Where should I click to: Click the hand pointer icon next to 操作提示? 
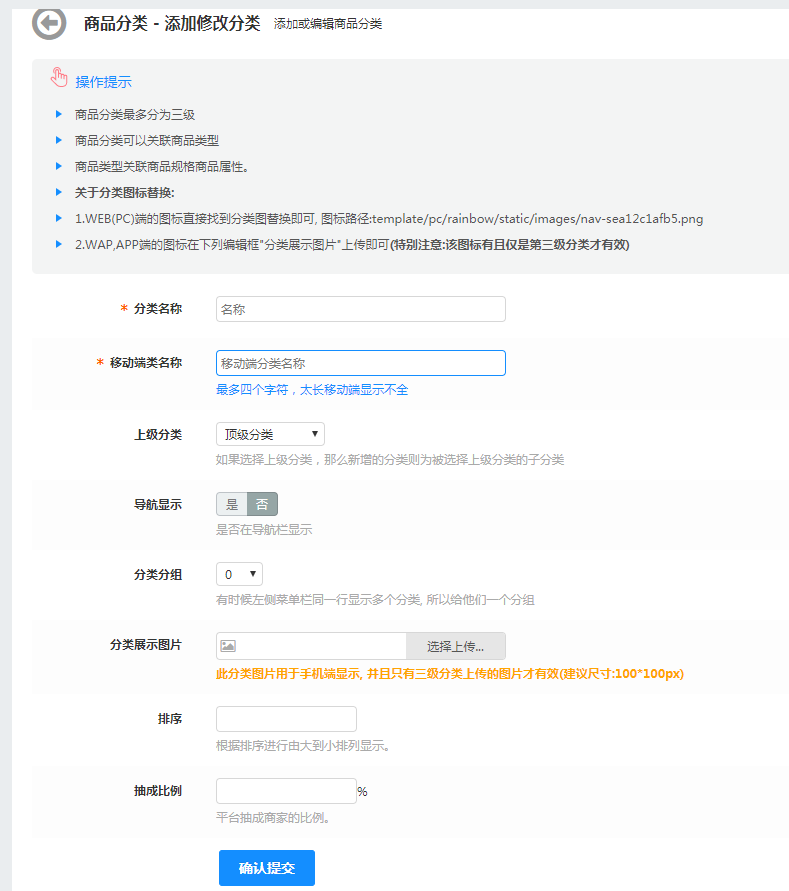pyautogui.click(x=59, y=79)
